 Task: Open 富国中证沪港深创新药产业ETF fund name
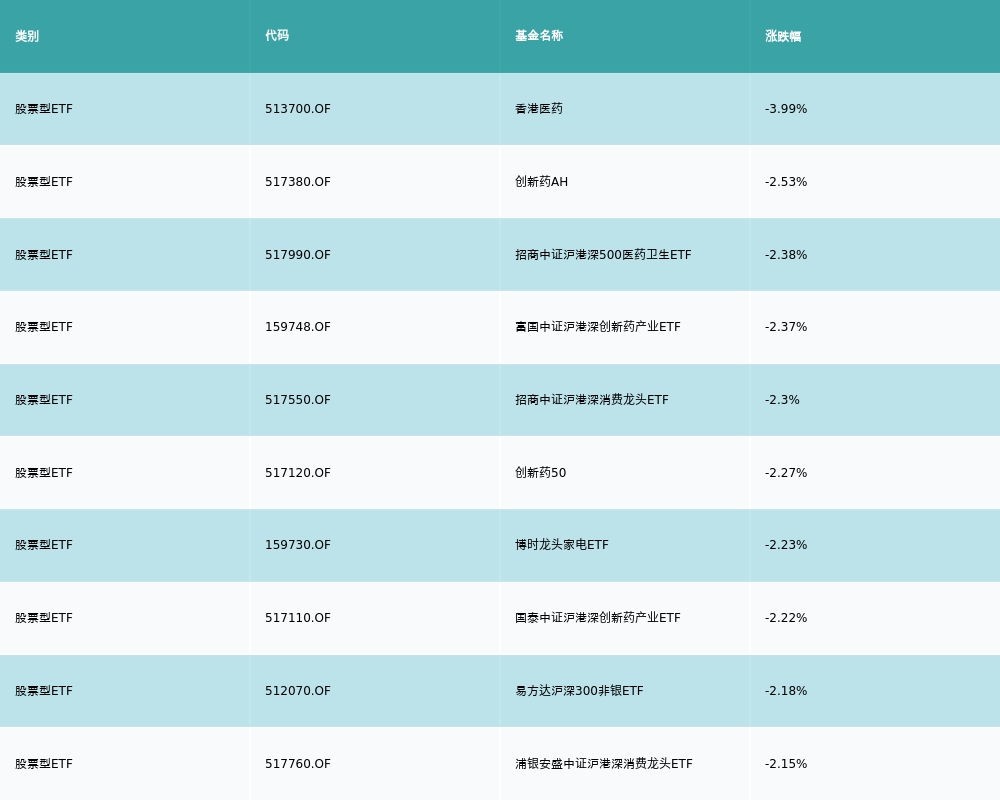[x=597, y=327]
